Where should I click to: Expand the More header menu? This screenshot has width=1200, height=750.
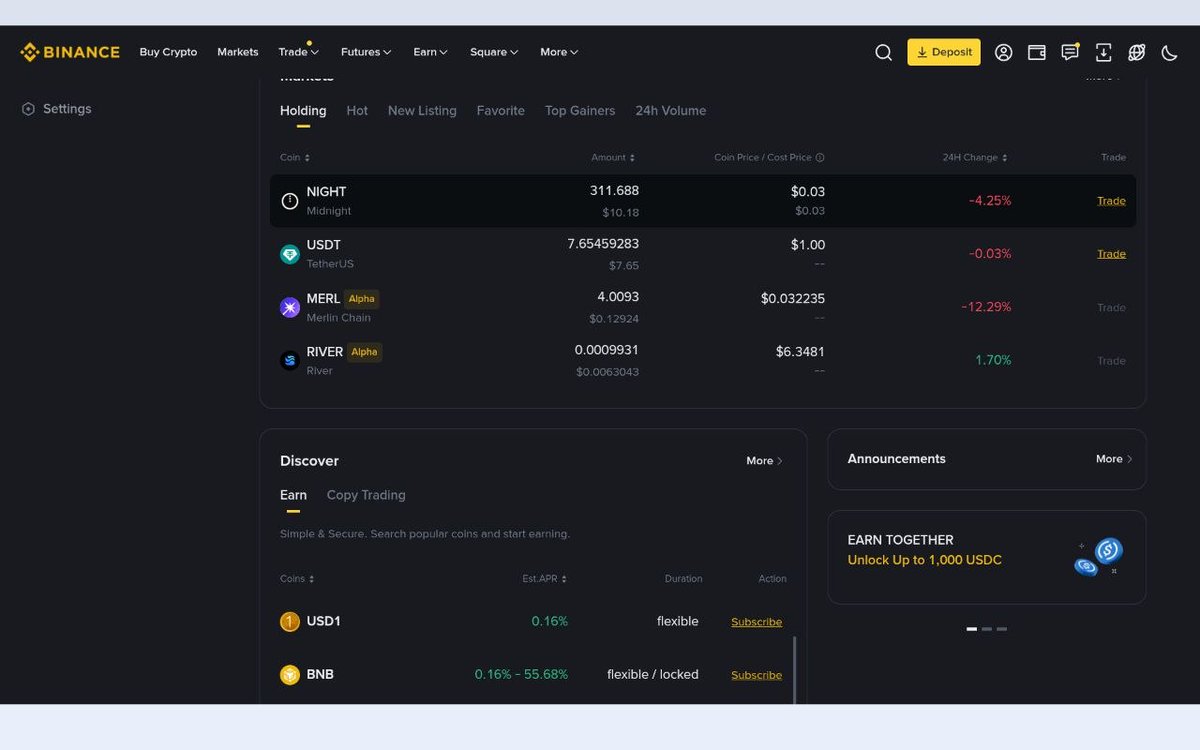(559, 52)
